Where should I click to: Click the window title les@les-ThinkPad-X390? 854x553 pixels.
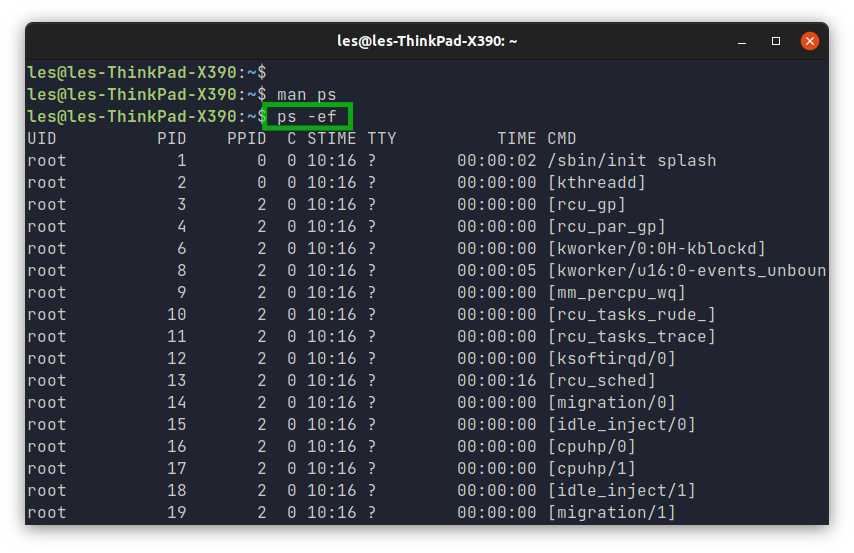pyautogui.click(x=427, y=41)
